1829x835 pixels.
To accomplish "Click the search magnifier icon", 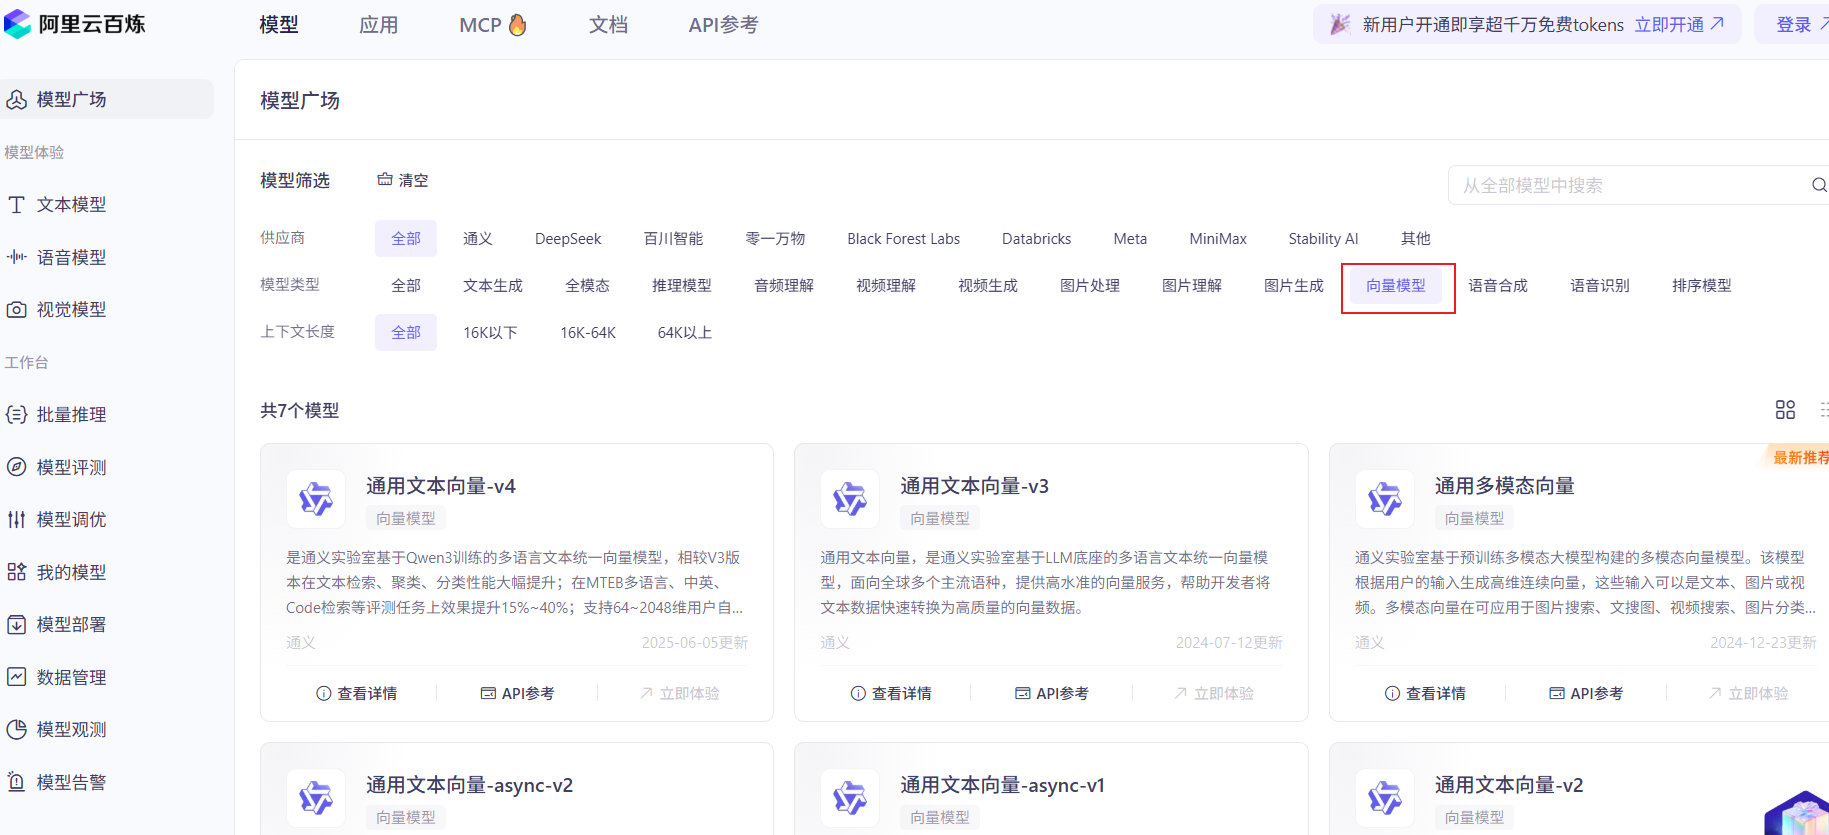I will (1819, 185).
